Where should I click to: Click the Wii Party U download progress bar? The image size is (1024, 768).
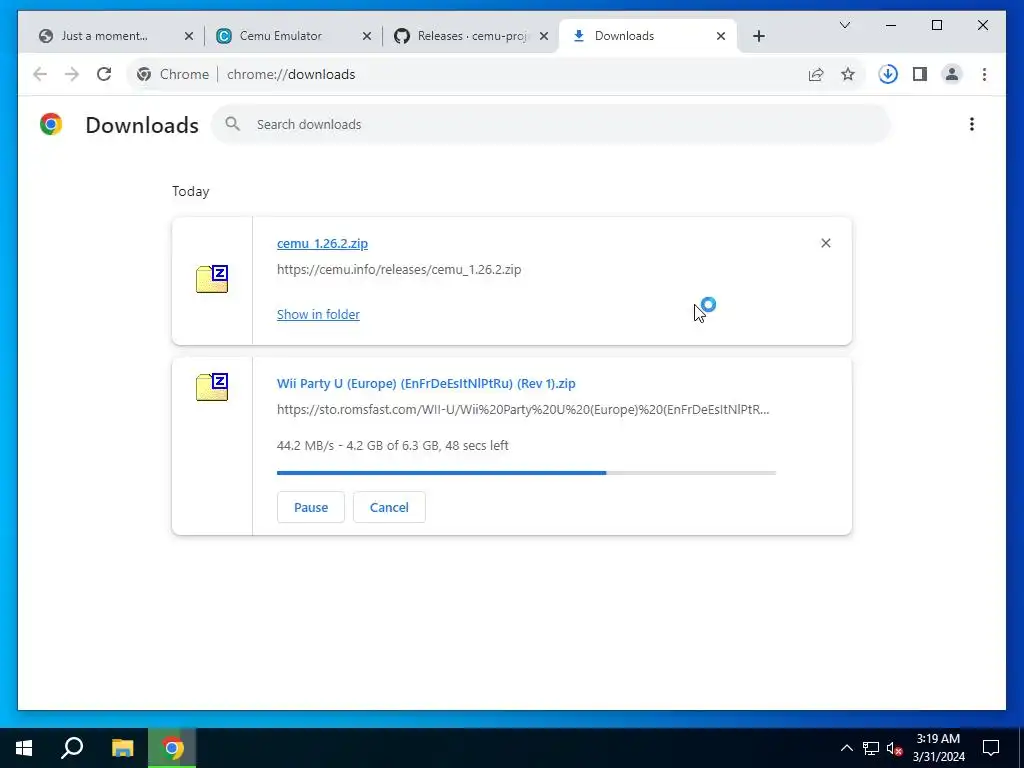coord(526,472)
